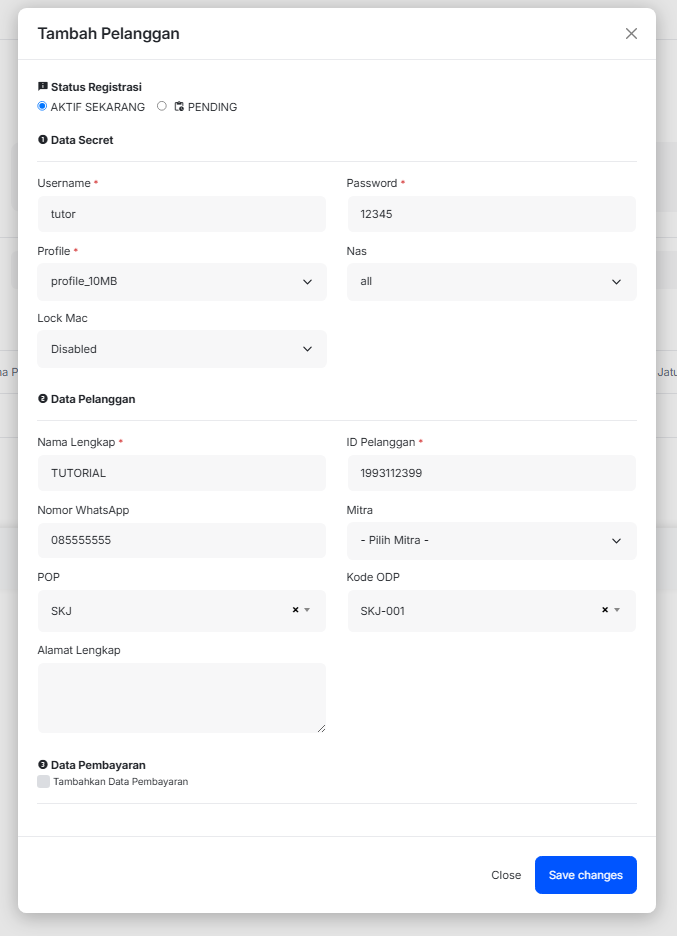Select the PENDING radio option
Viewport: 677px width, 936px height.
(x=162, y=106)
